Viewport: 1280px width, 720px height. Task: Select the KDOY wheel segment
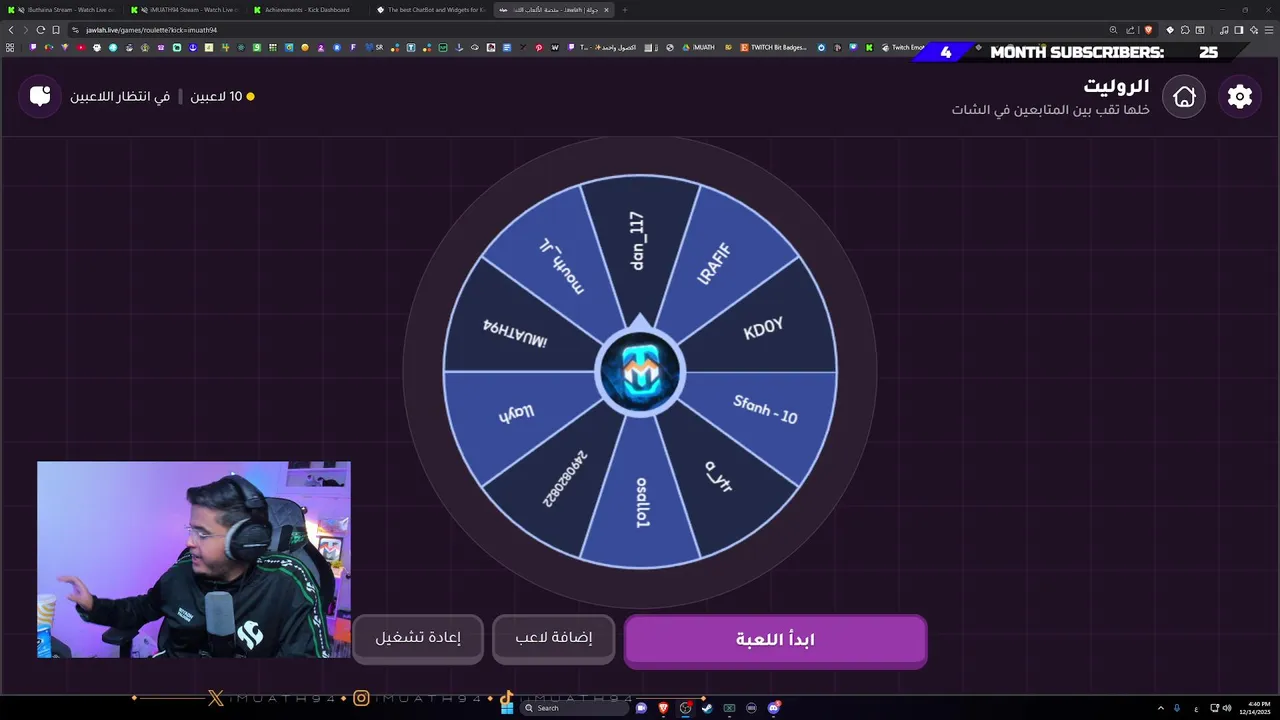pyautogui.click(x=763, y=329)
